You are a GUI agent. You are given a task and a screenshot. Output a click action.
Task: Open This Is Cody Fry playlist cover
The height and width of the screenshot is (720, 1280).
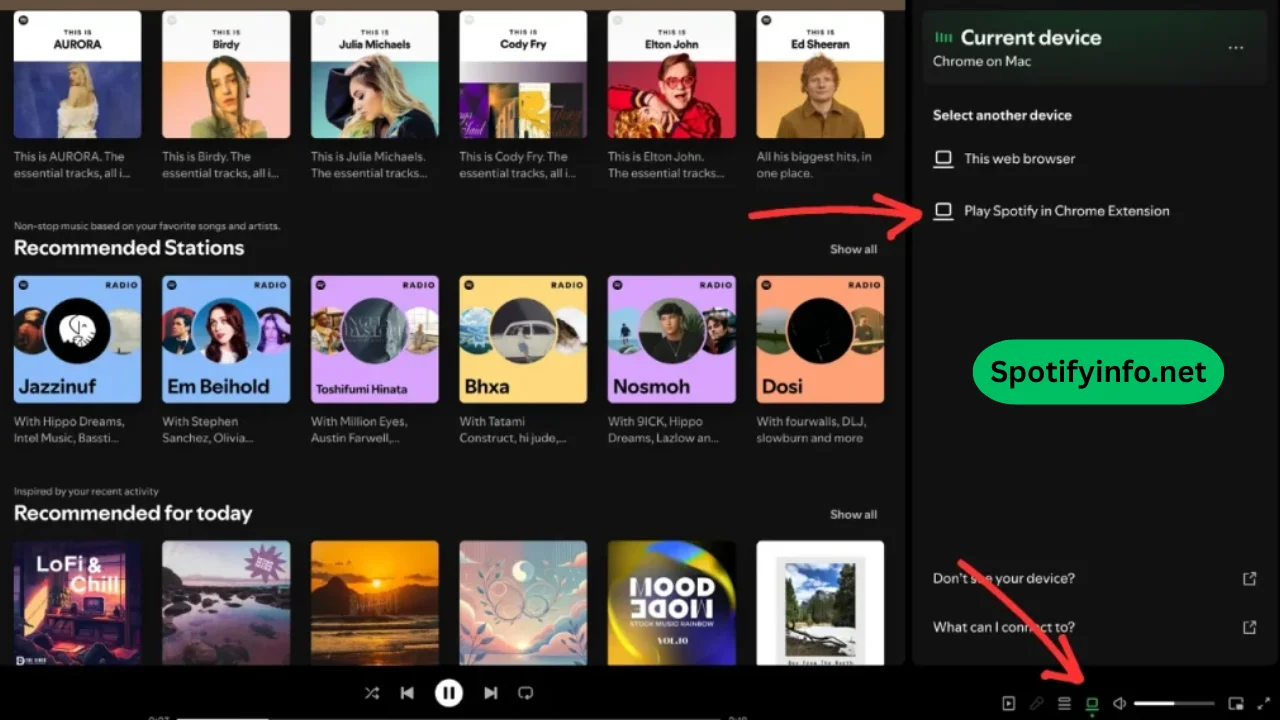pyautogui.click(x=523, y=74)
